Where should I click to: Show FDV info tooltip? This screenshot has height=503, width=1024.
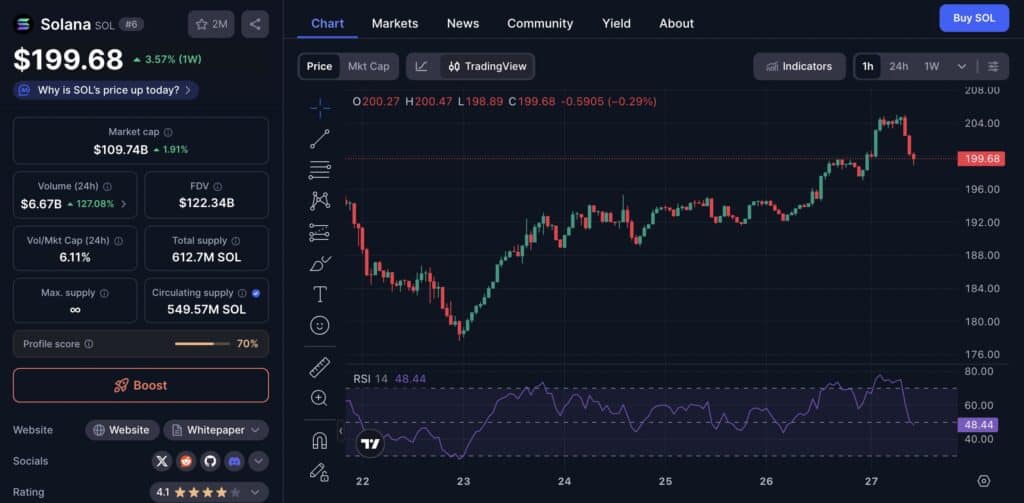tap(217, 186)
